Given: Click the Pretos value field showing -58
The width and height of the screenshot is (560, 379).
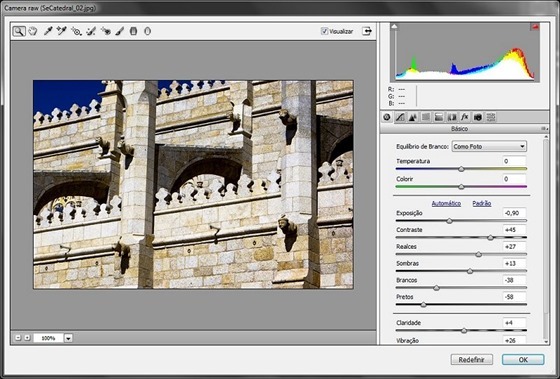Looking at the screenshot, I should 514,297.
